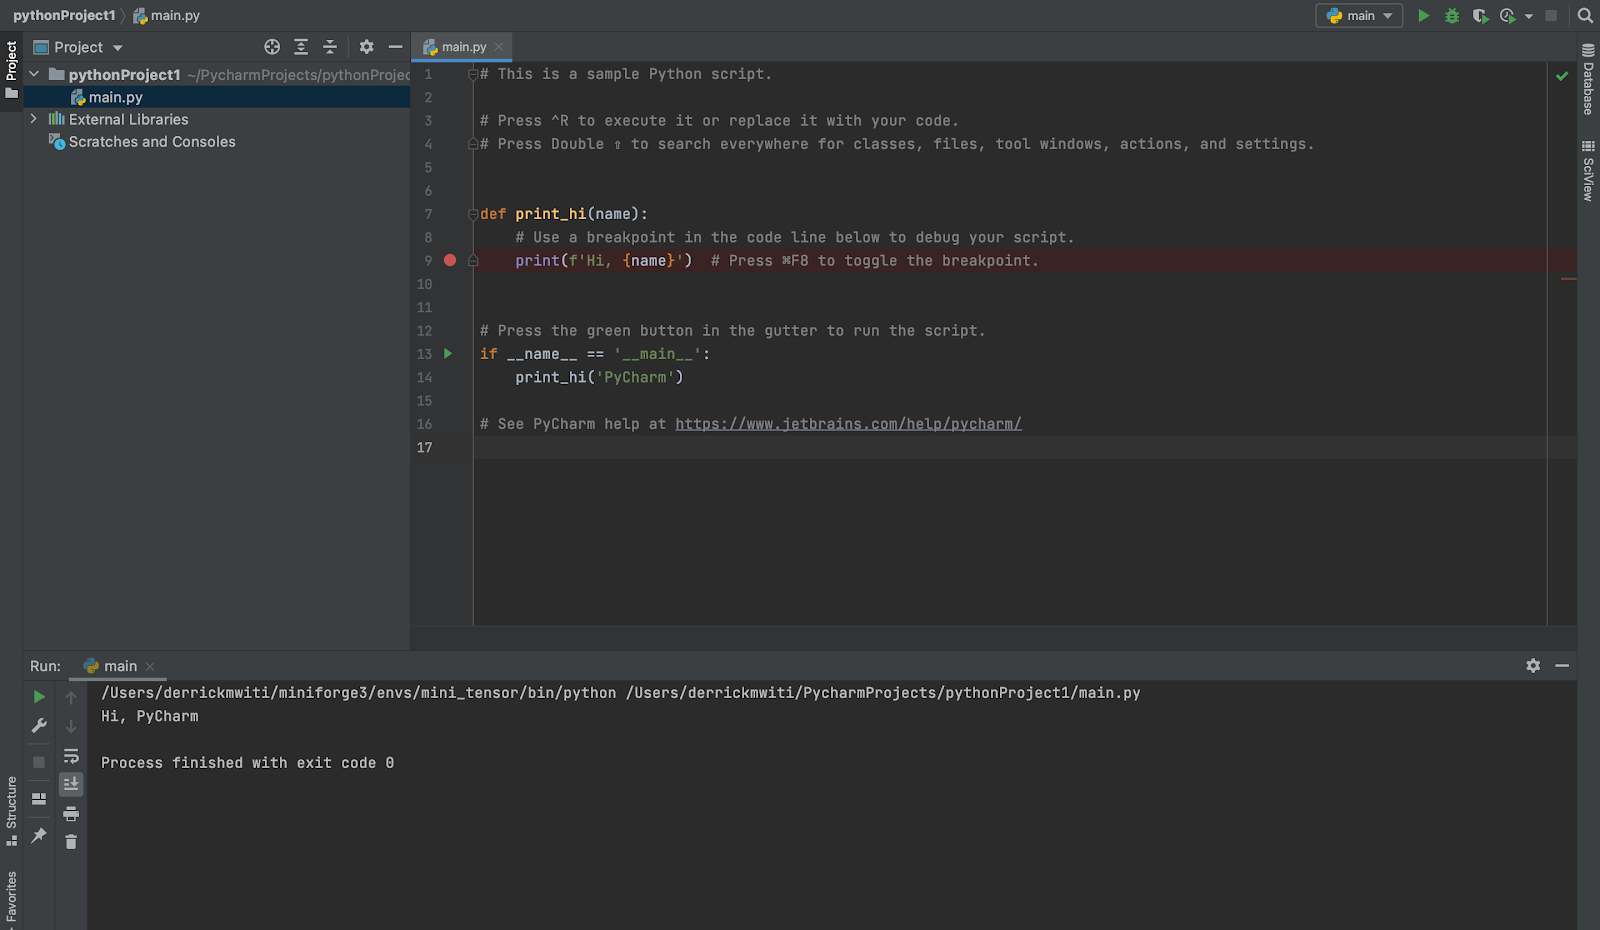The width and height of the screenshot is (1600, 930).
Task: Toggle scroll to end in Run console
Action: [71, 784]
